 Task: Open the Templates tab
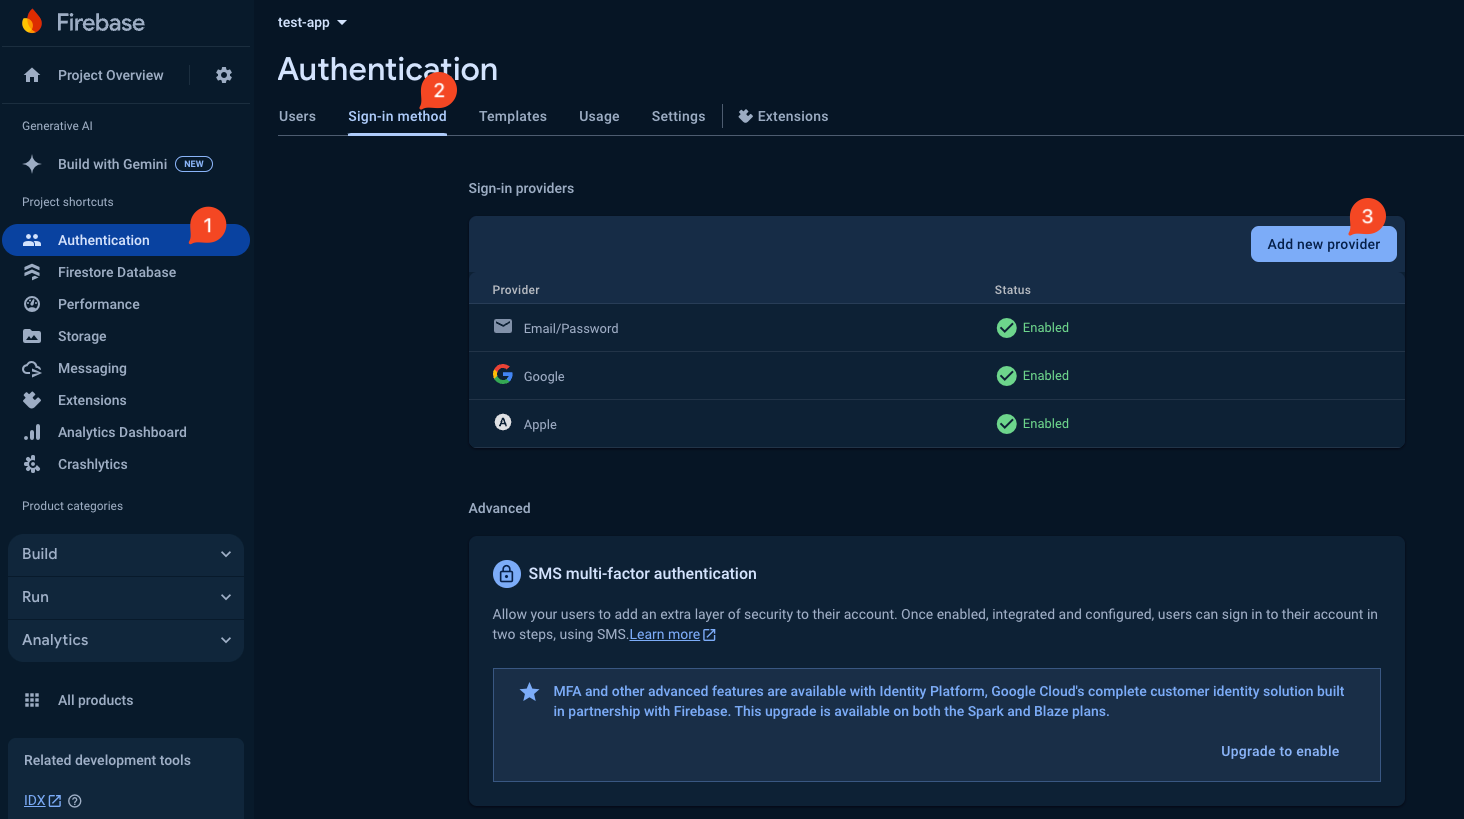tap(513, 116)
